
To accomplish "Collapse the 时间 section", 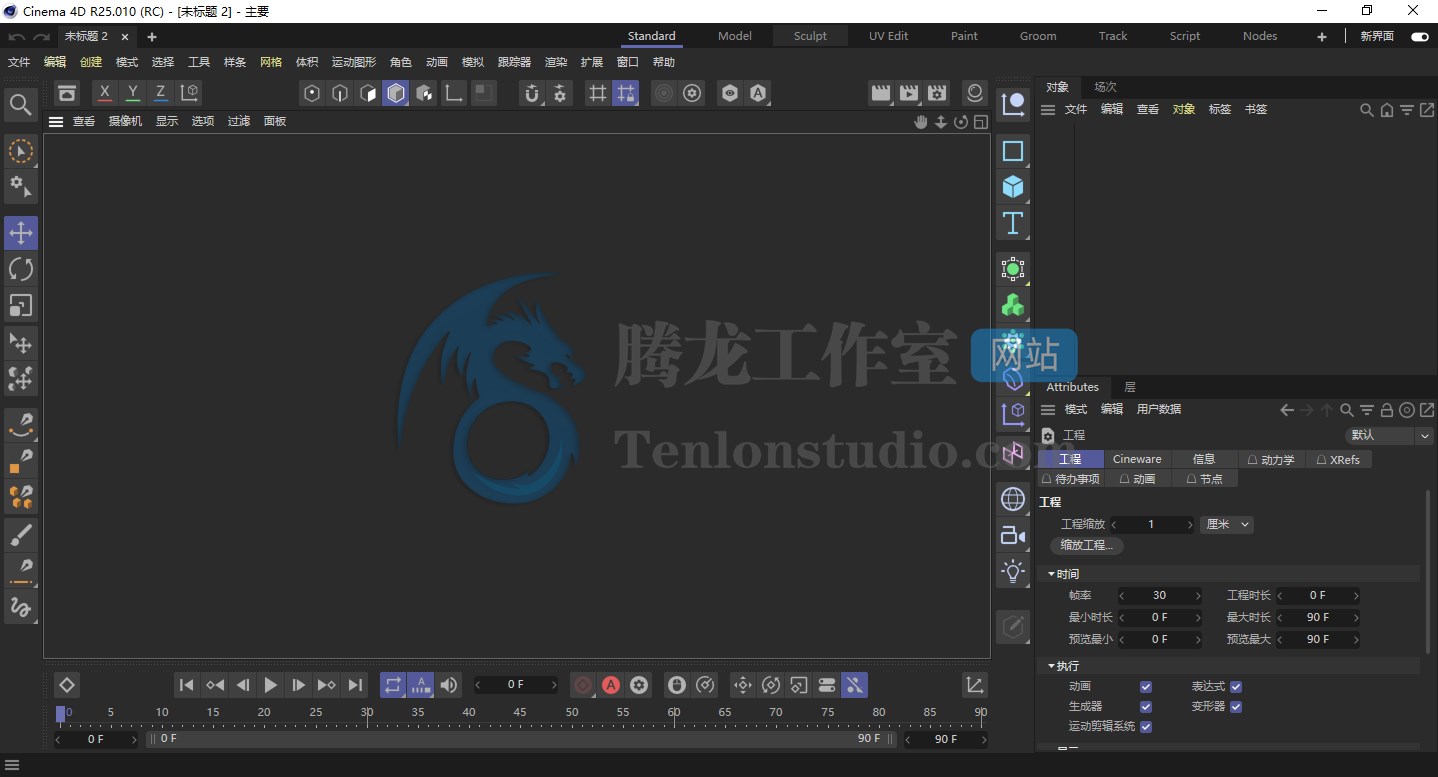I will pos(1052,574).
